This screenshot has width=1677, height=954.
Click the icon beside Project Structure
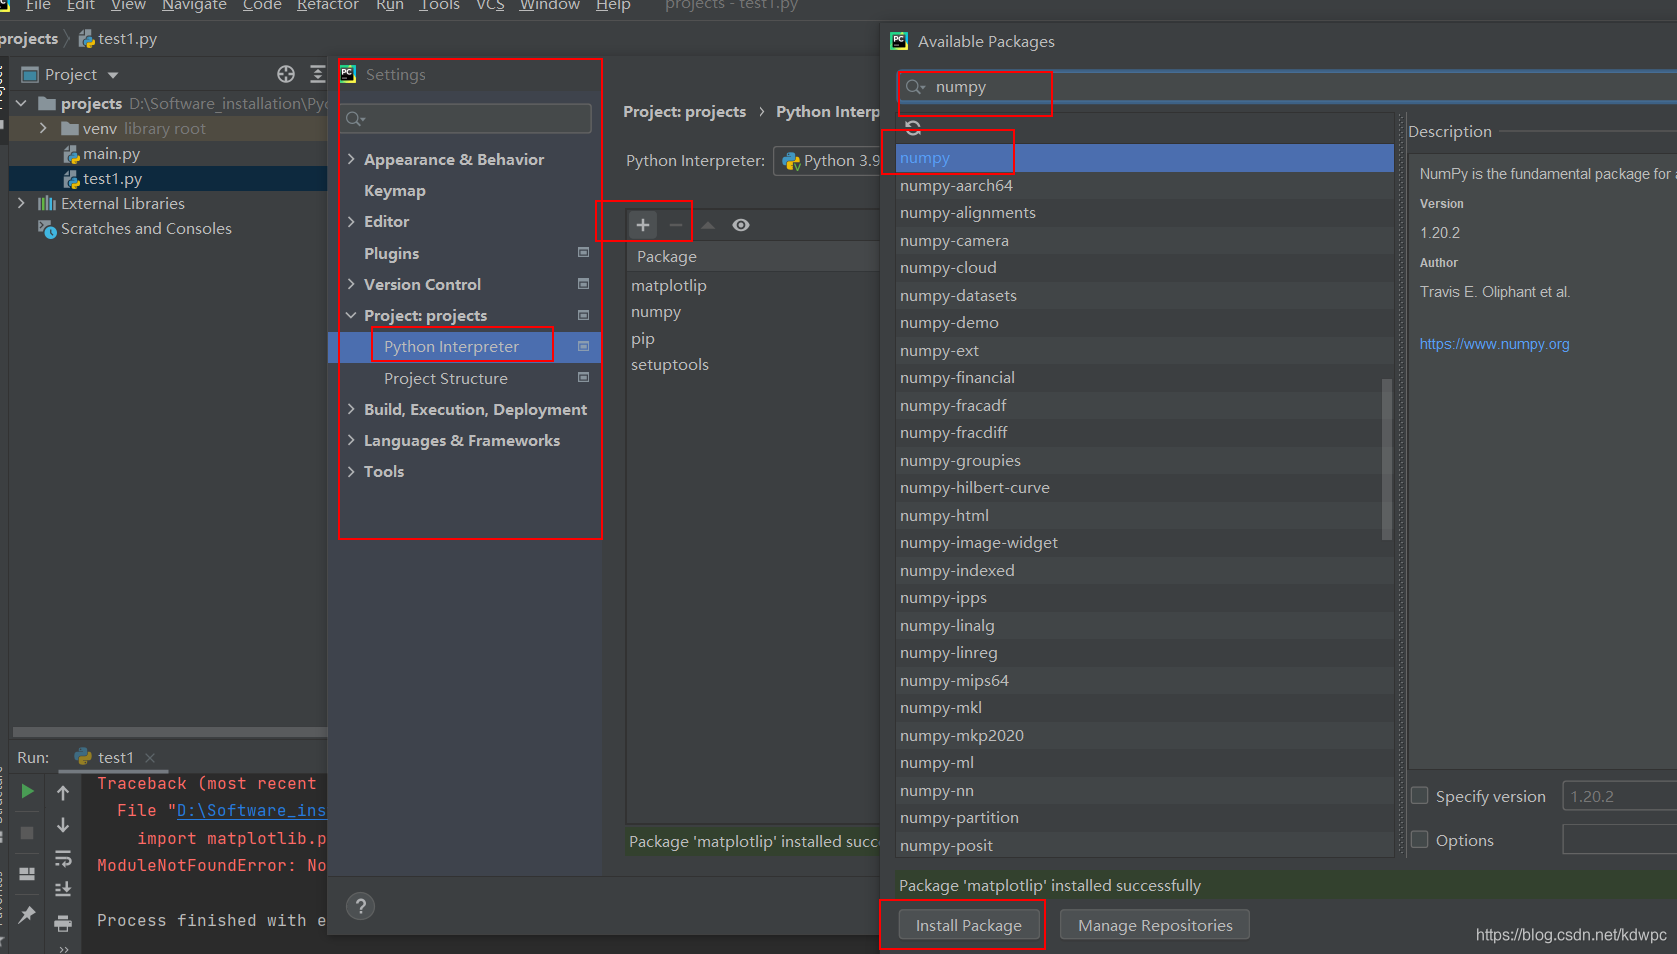tap(584, 378)
